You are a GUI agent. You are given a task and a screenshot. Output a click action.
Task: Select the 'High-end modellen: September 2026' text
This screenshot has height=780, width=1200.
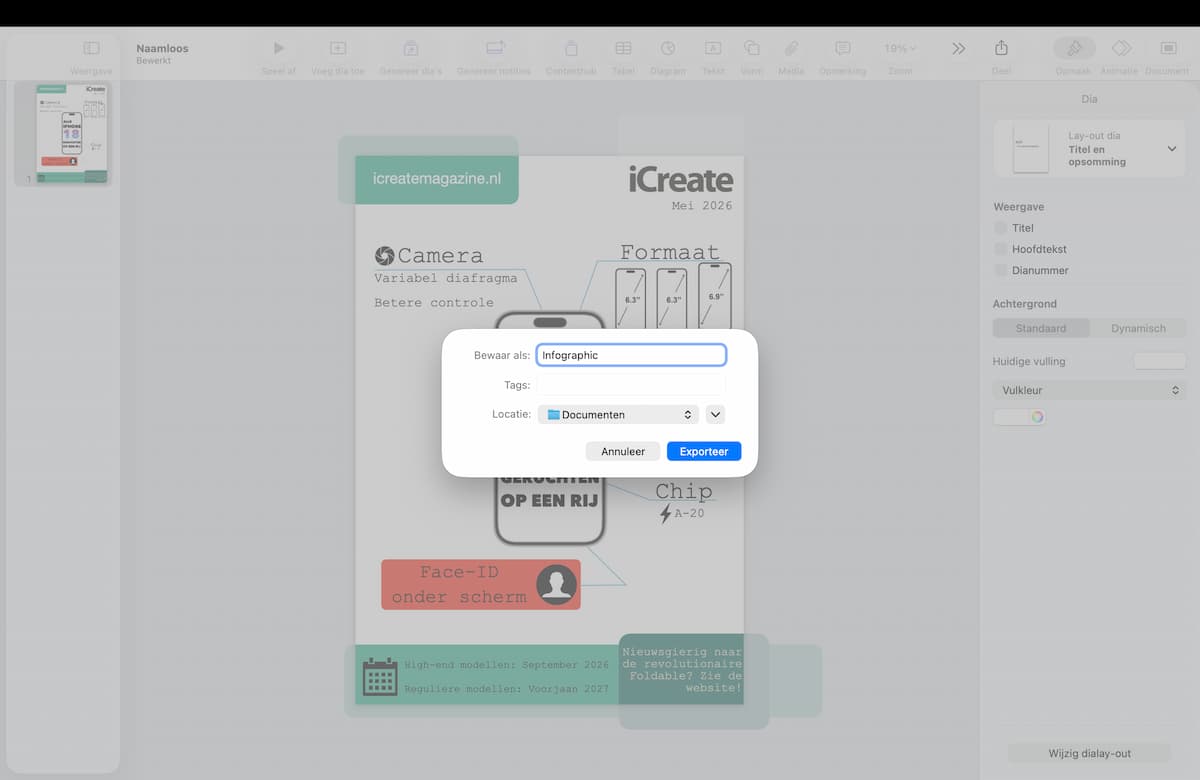pyautogui.click(x=507, y=665)
